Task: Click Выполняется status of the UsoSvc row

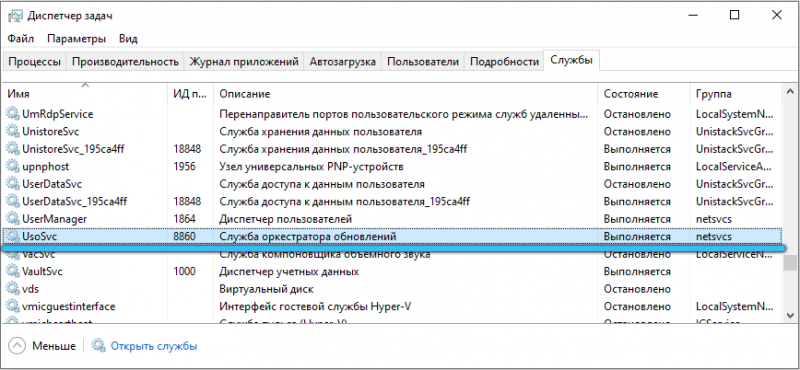Action: pos(637,236)
